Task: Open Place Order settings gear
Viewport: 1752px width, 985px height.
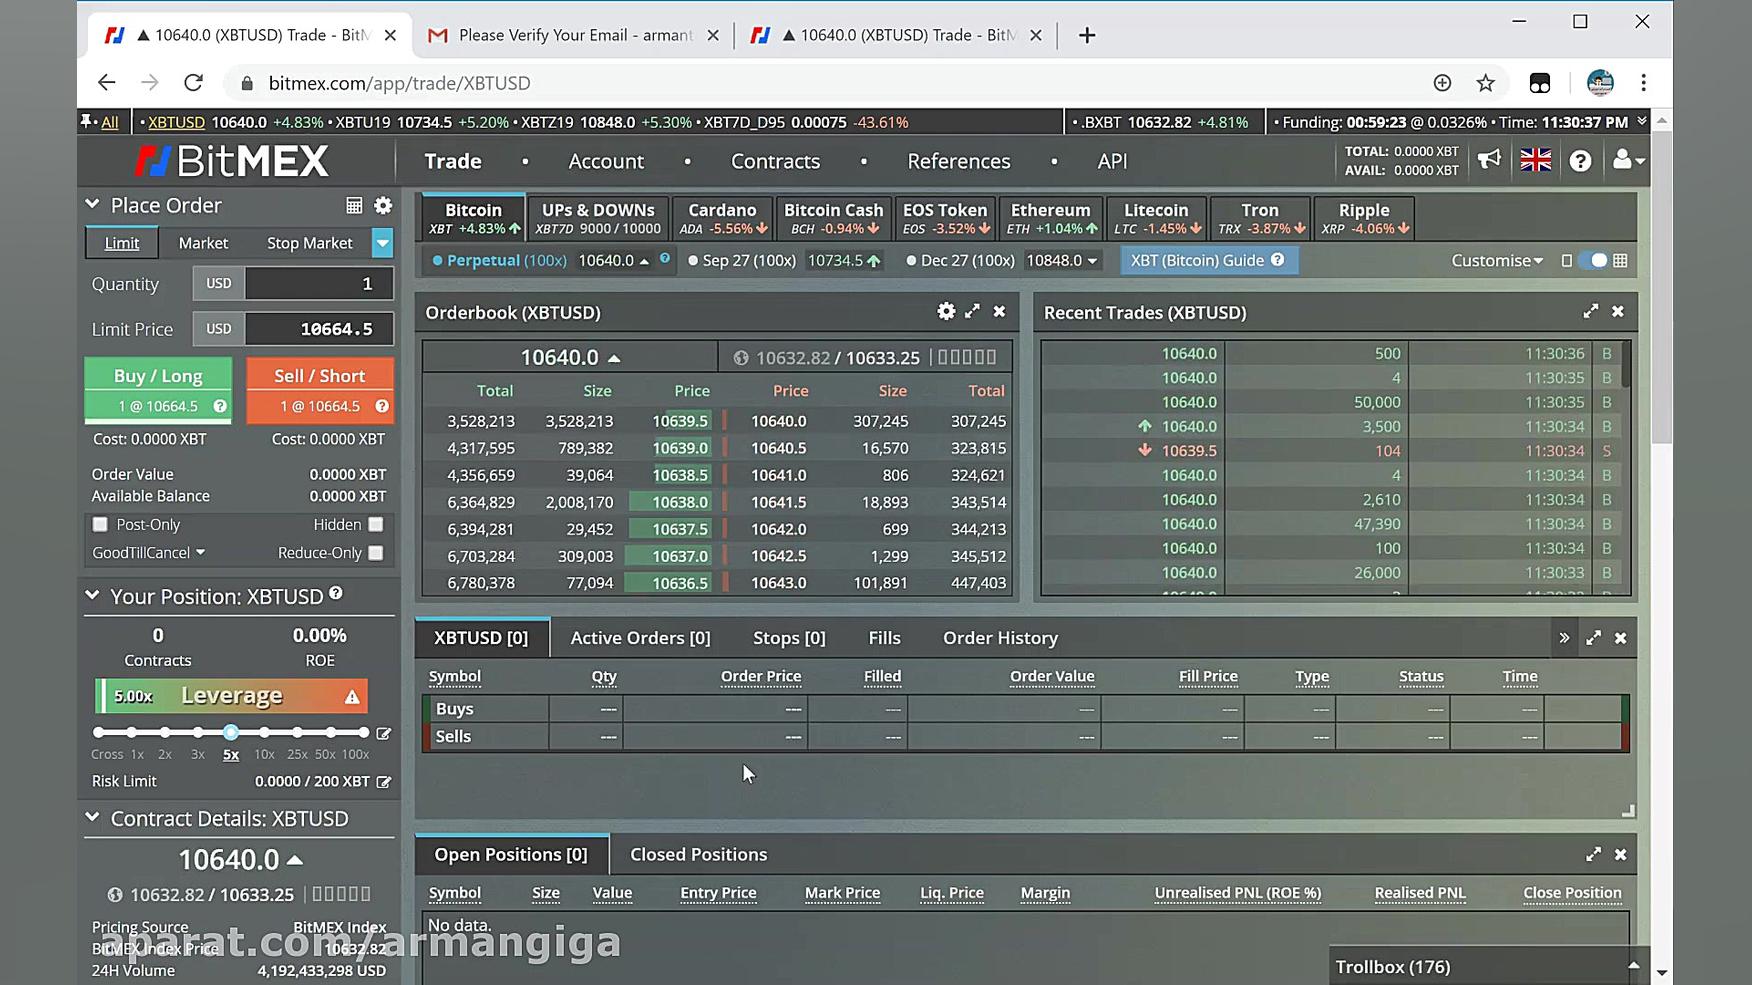Action: (x=383, y=206)
